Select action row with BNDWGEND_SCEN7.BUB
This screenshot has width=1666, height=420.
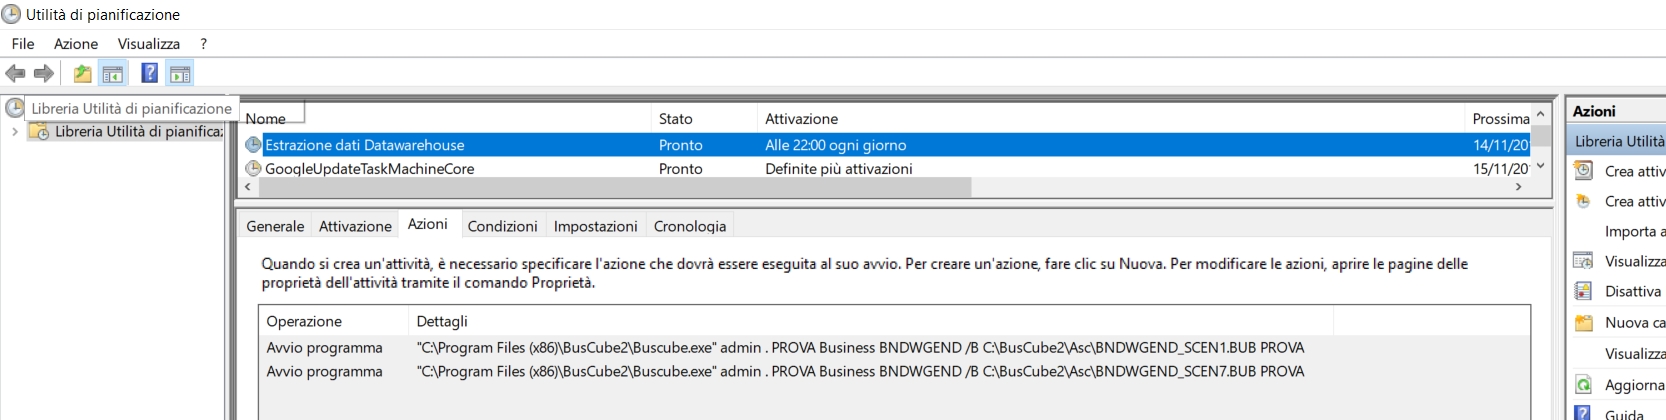tap(894, 371)
